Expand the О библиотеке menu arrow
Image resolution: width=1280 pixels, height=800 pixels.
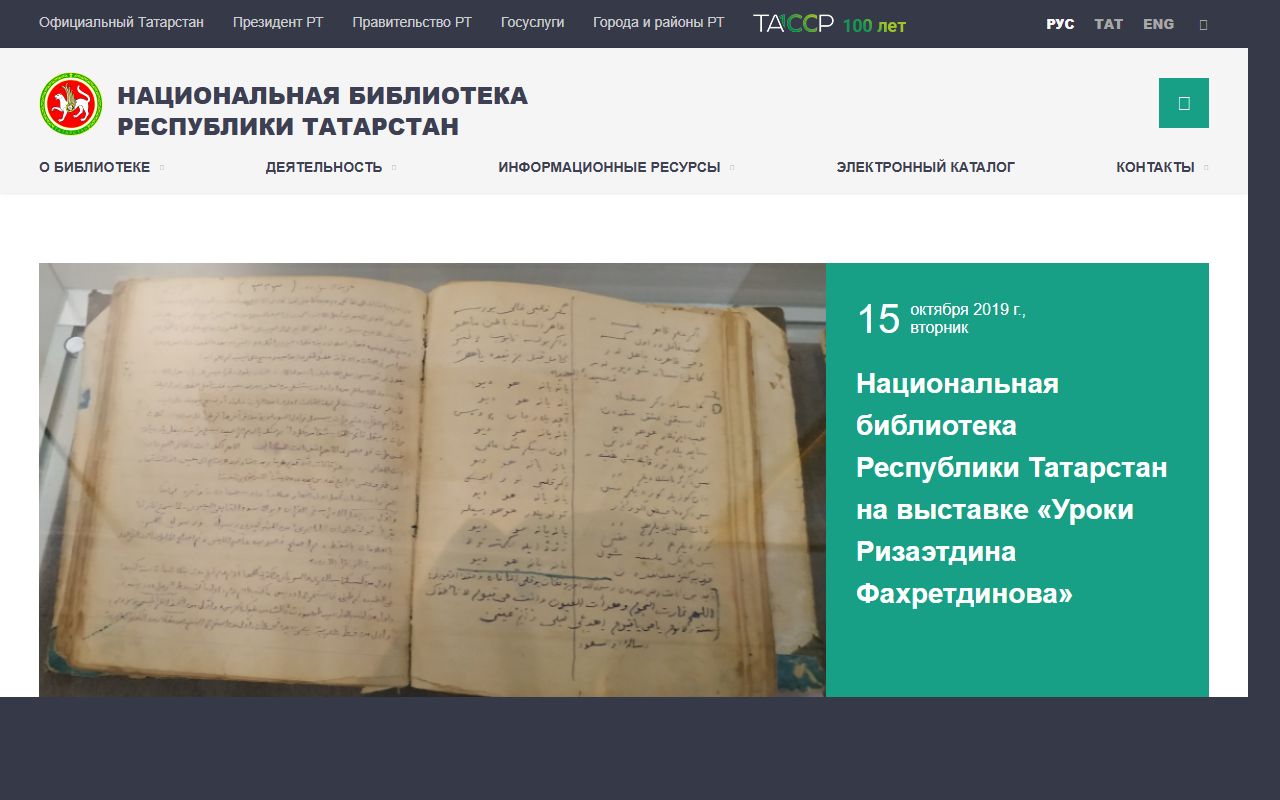click(161, 168)
